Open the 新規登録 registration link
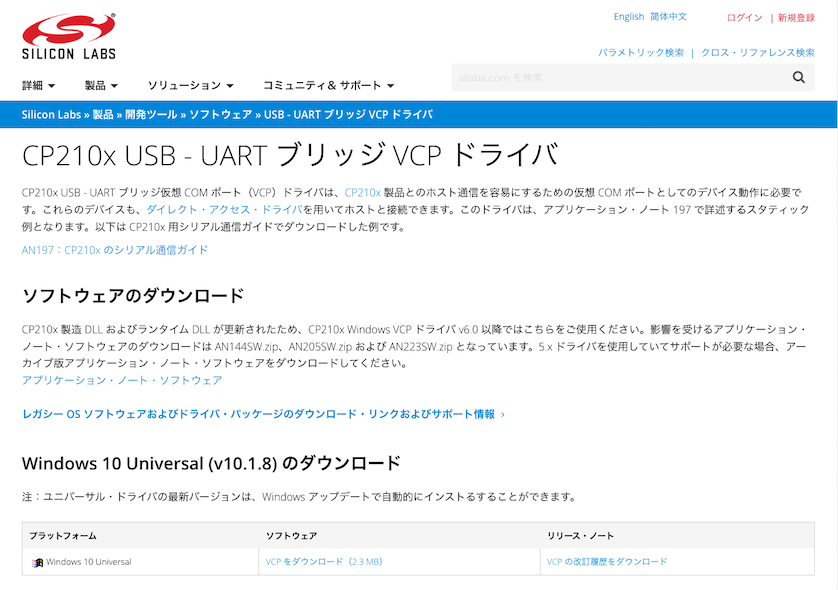838x590 pixels. (x=796, y=18)
